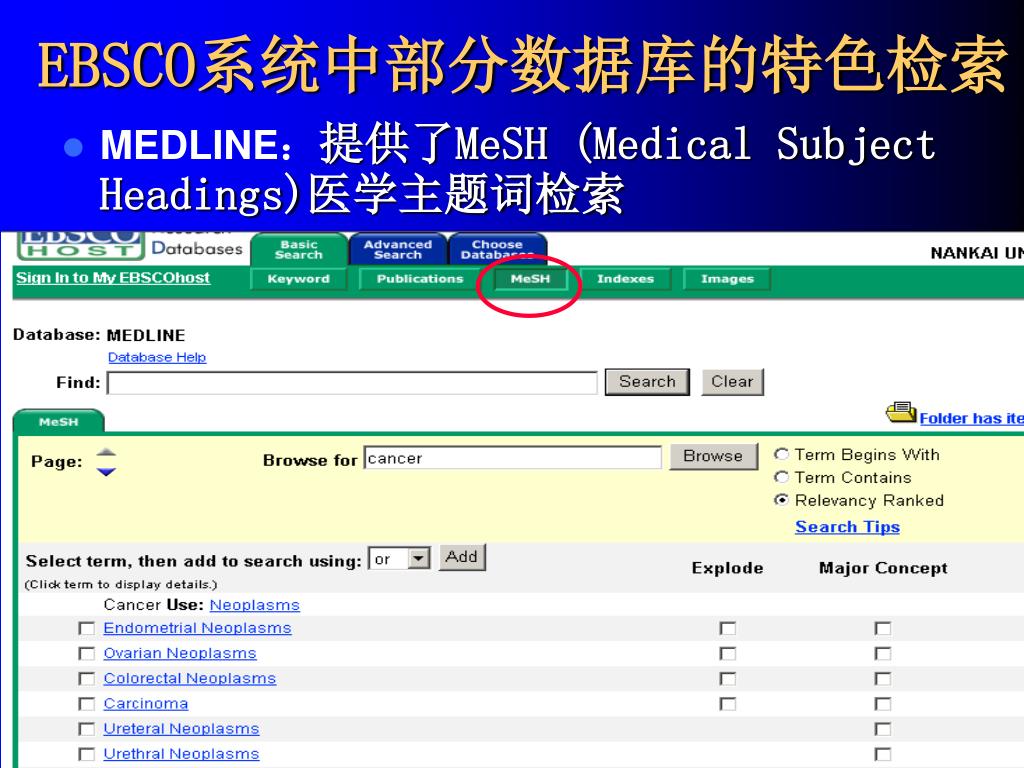Image resolution: width=1024 pixels, height=768 pixels.
Task: Go to previous page with up arrow
Action: coord(106,452)
